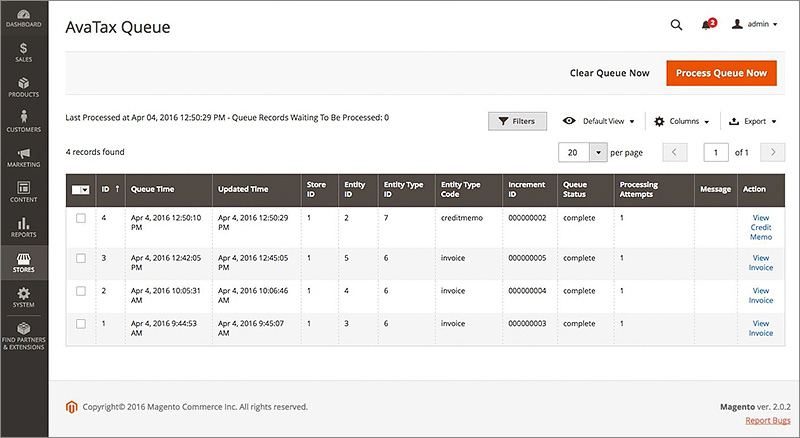Open the Content sidebar icon
The width and height of the screenshot is (800, 438).
pyautogui.click(x=23, y=192)
